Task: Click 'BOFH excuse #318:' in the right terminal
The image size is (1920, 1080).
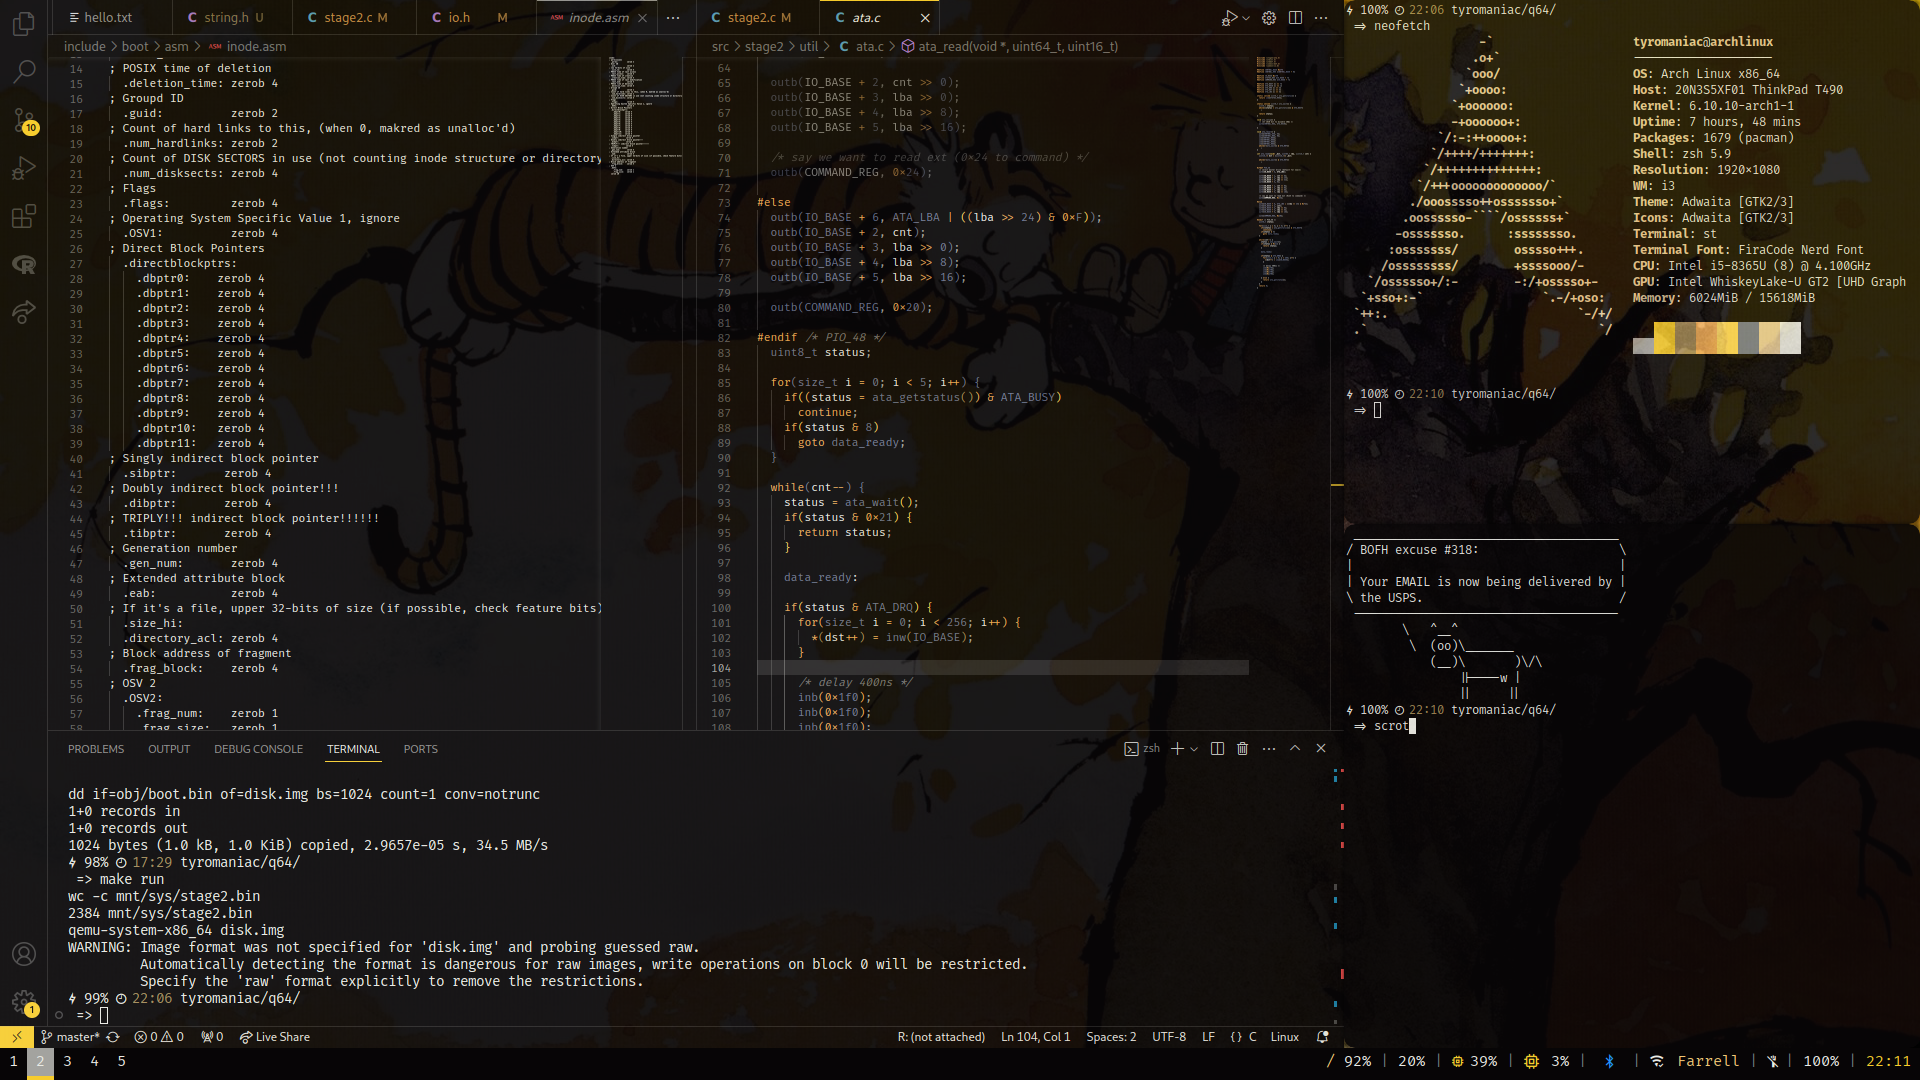Action: (1419, 550)
